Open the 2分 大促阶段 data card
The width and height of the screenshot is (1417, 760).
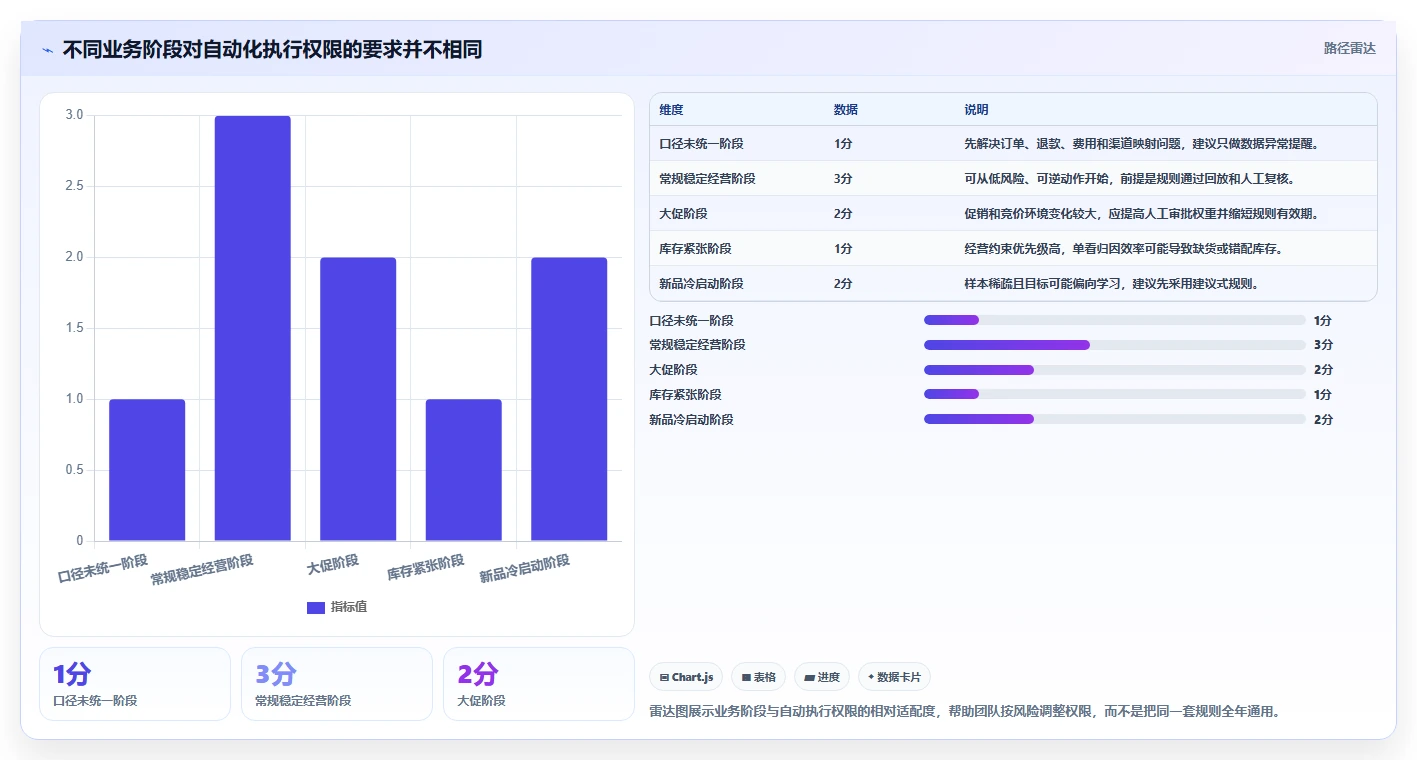539,684
